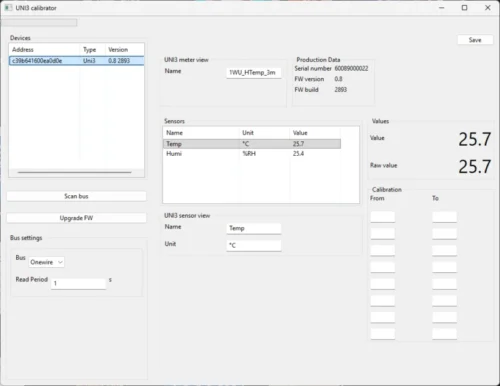Click the Version column header in Devices
Viewport: 500px width, 386px height.
[125, 50]
